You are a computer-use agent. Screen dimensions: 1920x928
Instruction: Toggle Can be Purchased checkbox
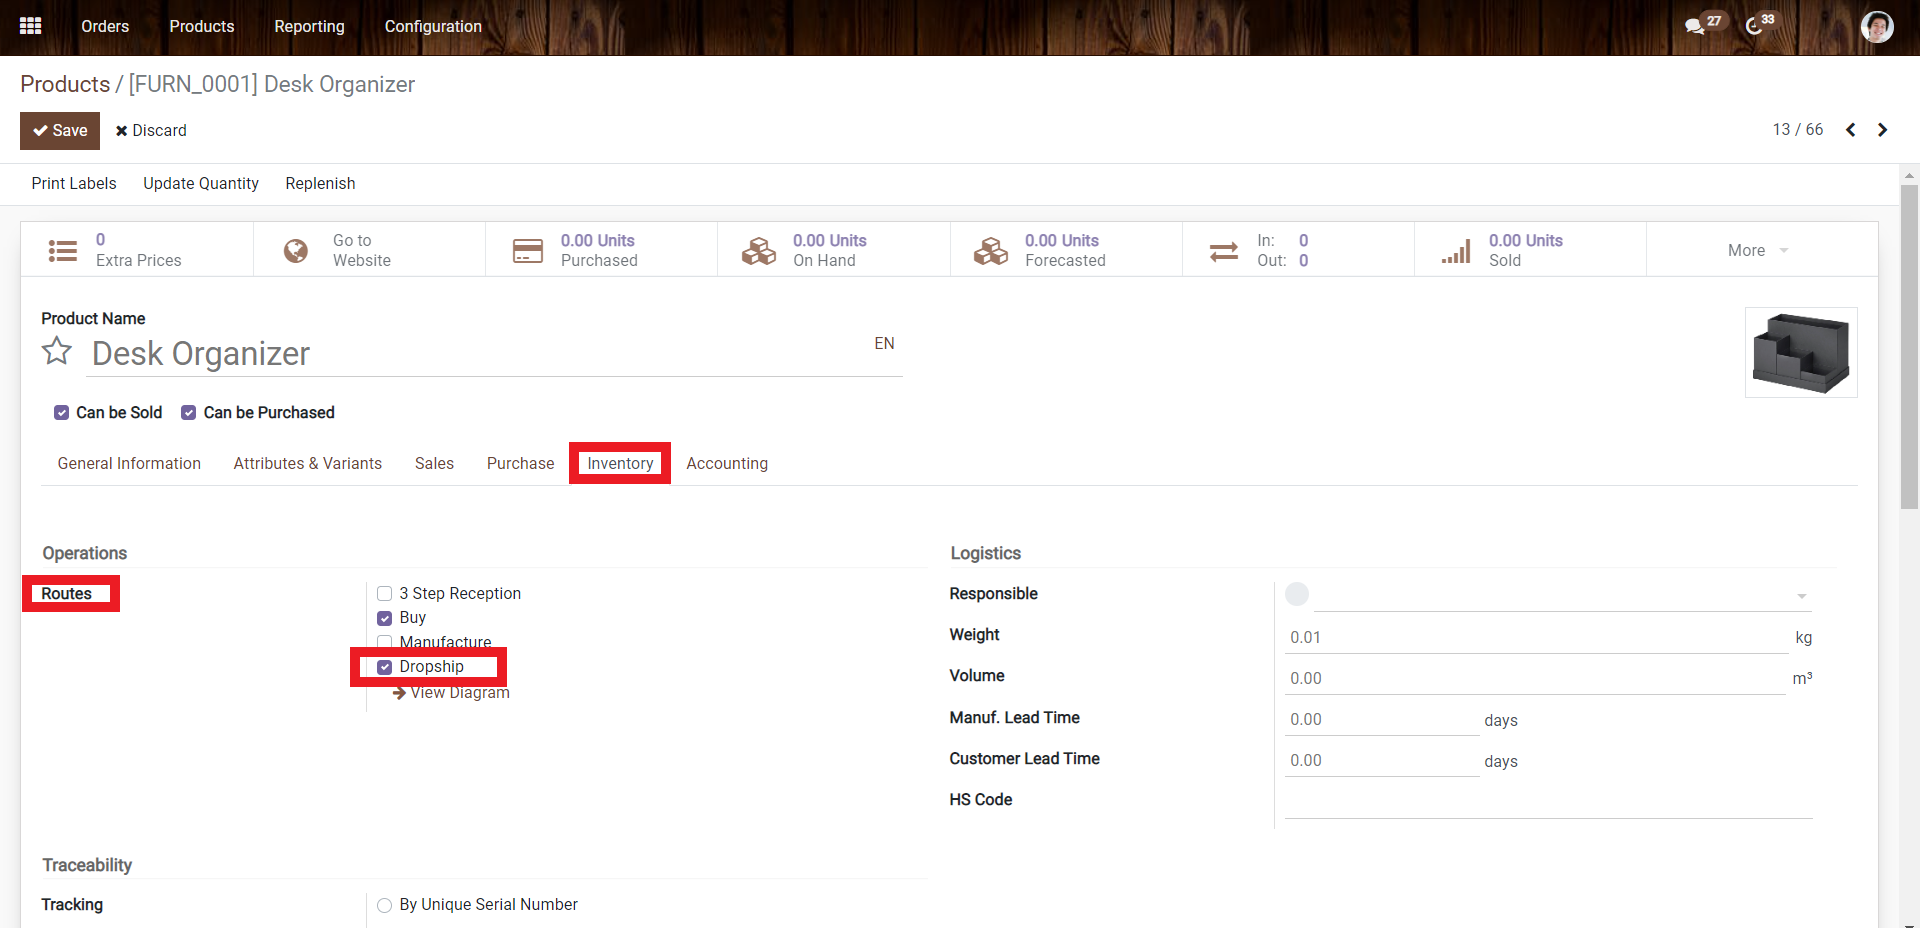[188, 413]
